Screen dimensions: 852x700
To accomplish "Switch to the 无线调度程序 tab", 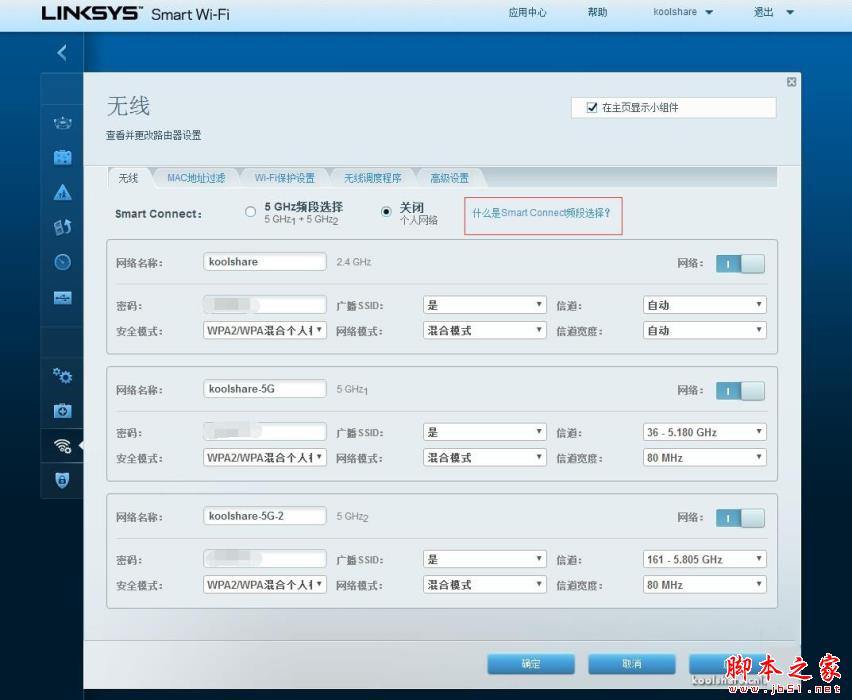I will pos(373,178).
